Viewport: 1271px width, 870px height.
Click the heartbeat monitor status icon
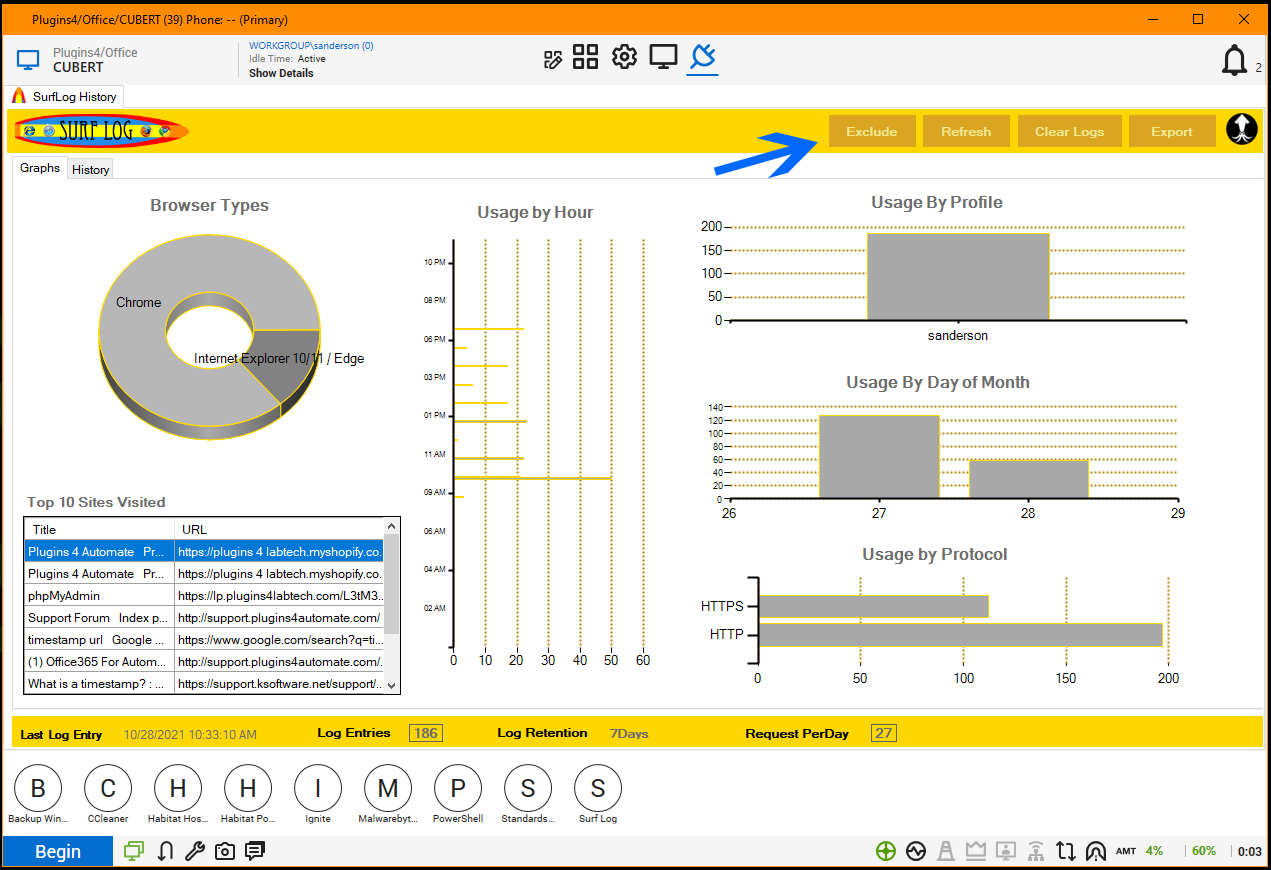pos(916,851)
